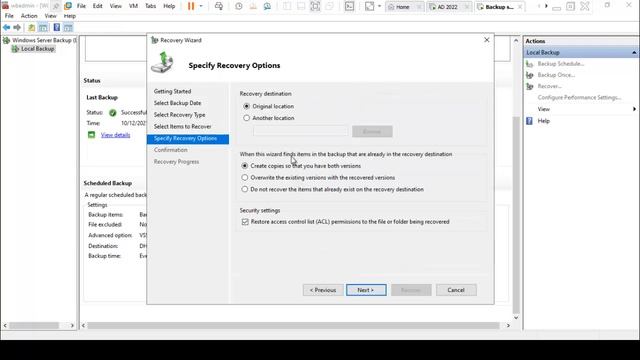Select the Local Backup tree node
The image size is (640, 360).
click(37, 49)
